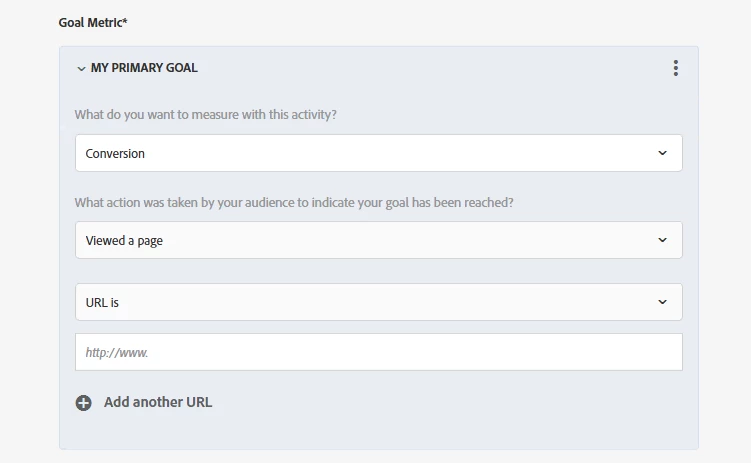Click the required asterisk after Goal Metric
Screen dimensions: 751x463
124,21
